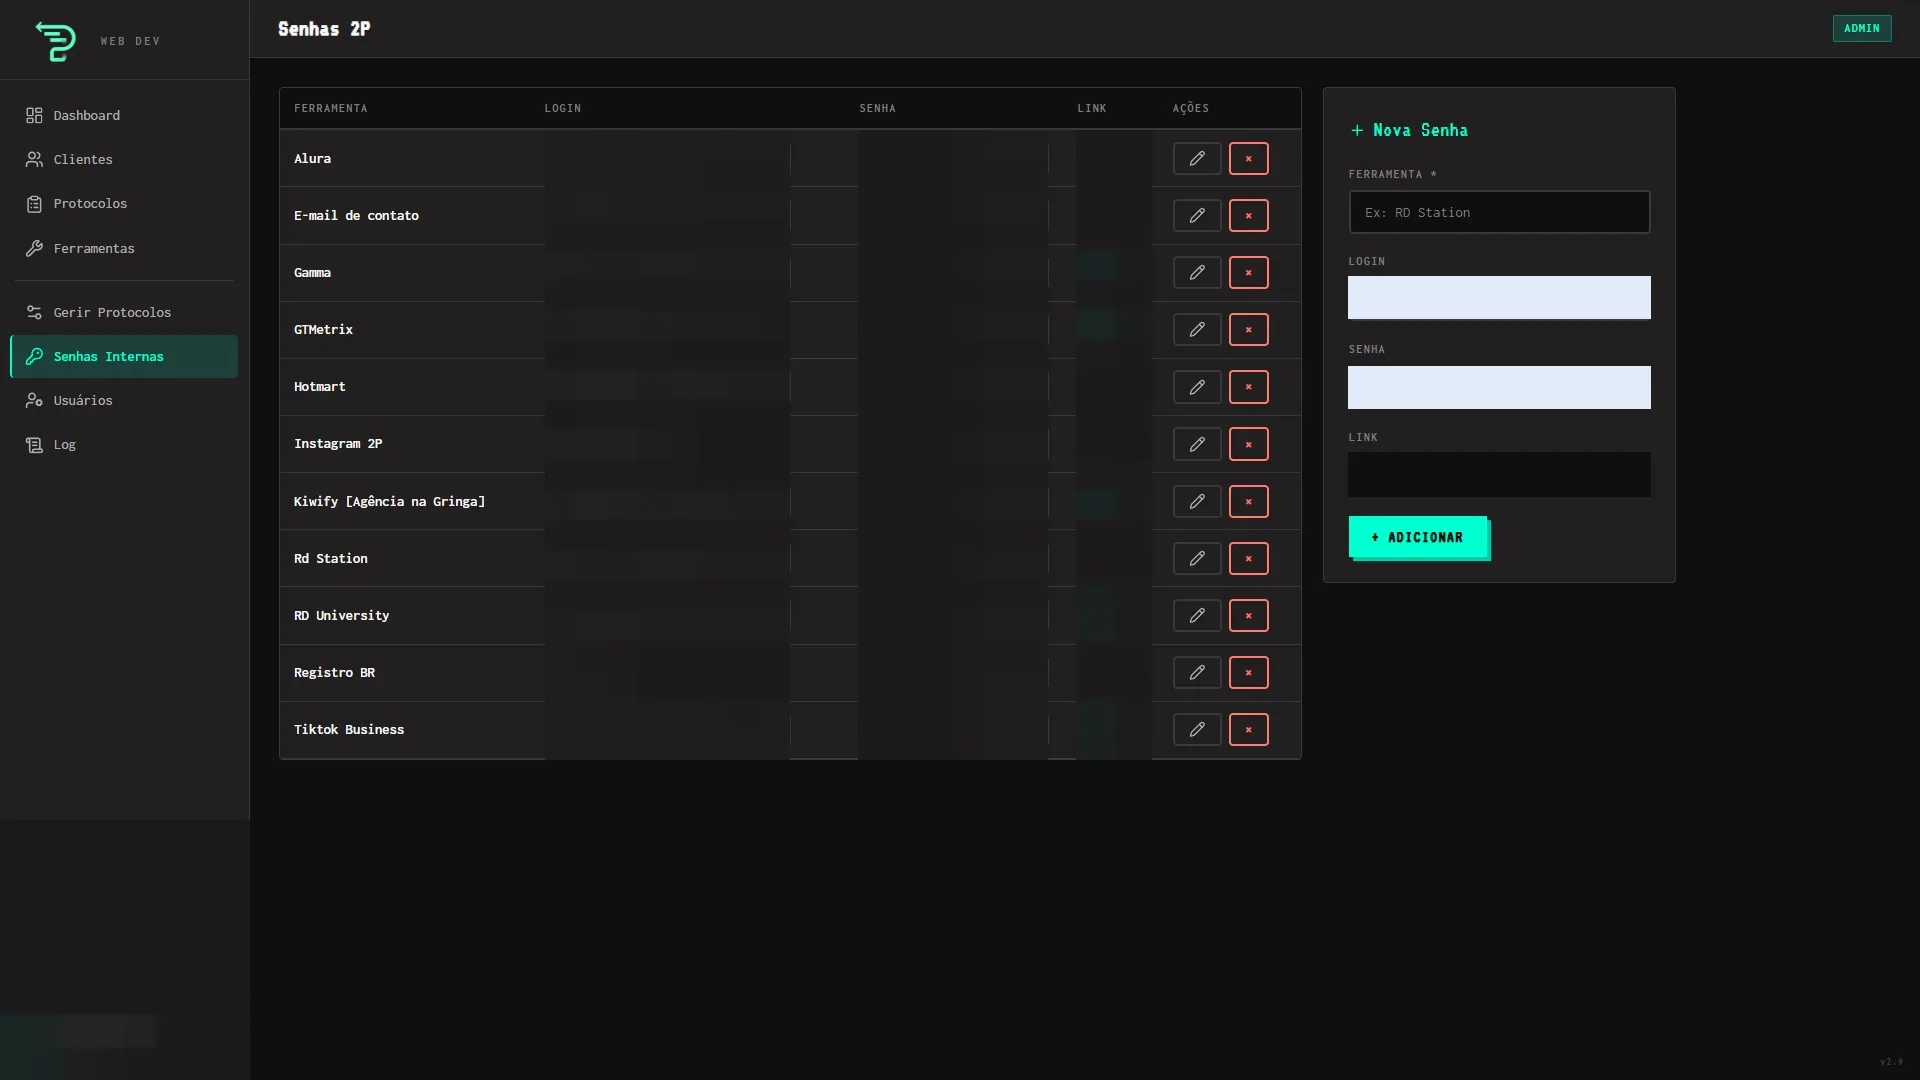Click the Login column header
This screenshot has width=1920, height=1080.
point(562,108)
